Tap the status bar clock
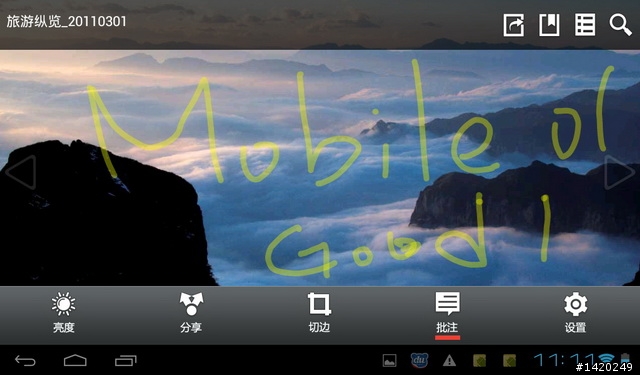This screenshot has width=640, height=375. [565, 360]
